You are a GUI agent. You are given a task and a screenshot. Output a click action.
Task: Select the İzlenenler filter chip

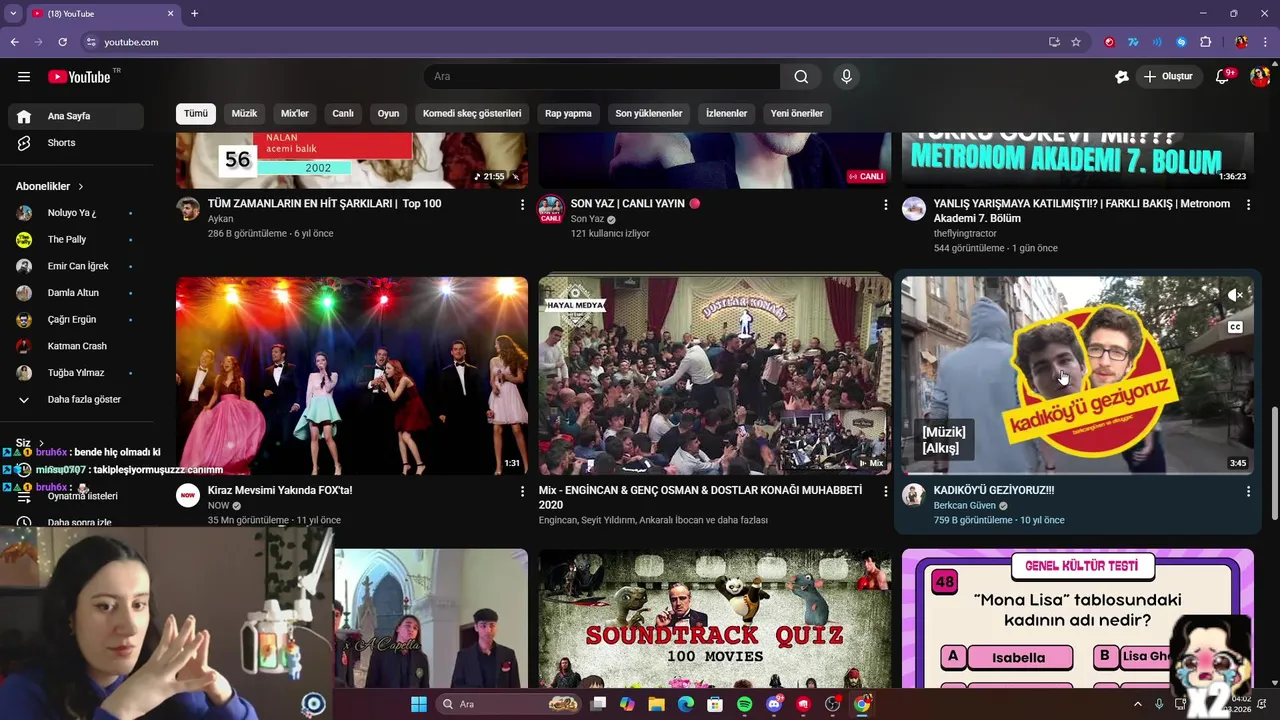[x=726, y=113]
